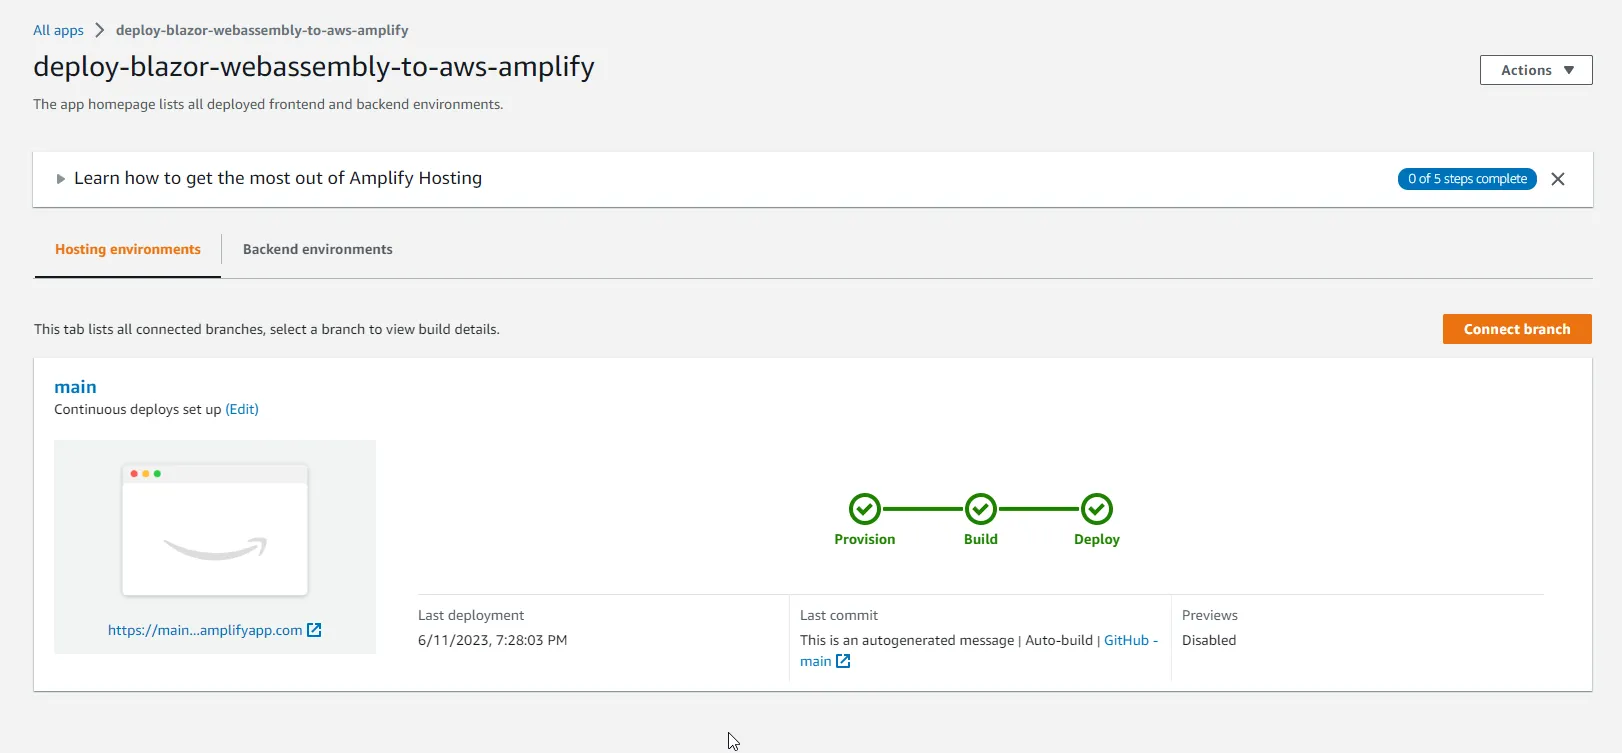Click the Build stage checkmark icon

980,508
